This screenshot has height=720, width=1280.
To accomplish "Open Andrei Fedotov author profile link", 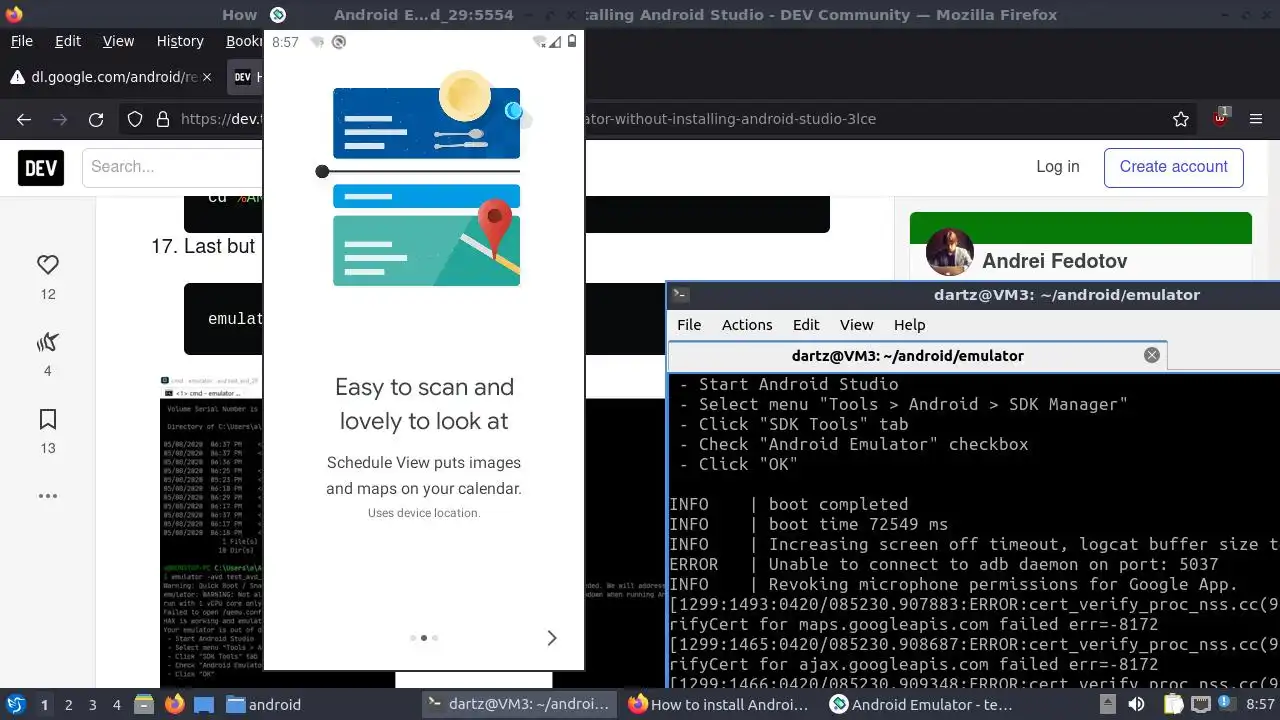I will [1054, 261].
